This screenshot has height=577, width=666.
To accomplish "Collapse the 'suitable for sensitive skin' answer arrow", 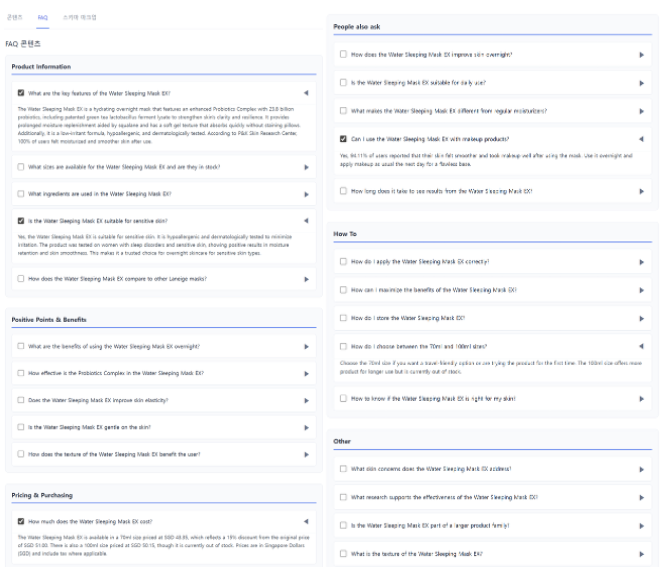I will coord(305,220).
